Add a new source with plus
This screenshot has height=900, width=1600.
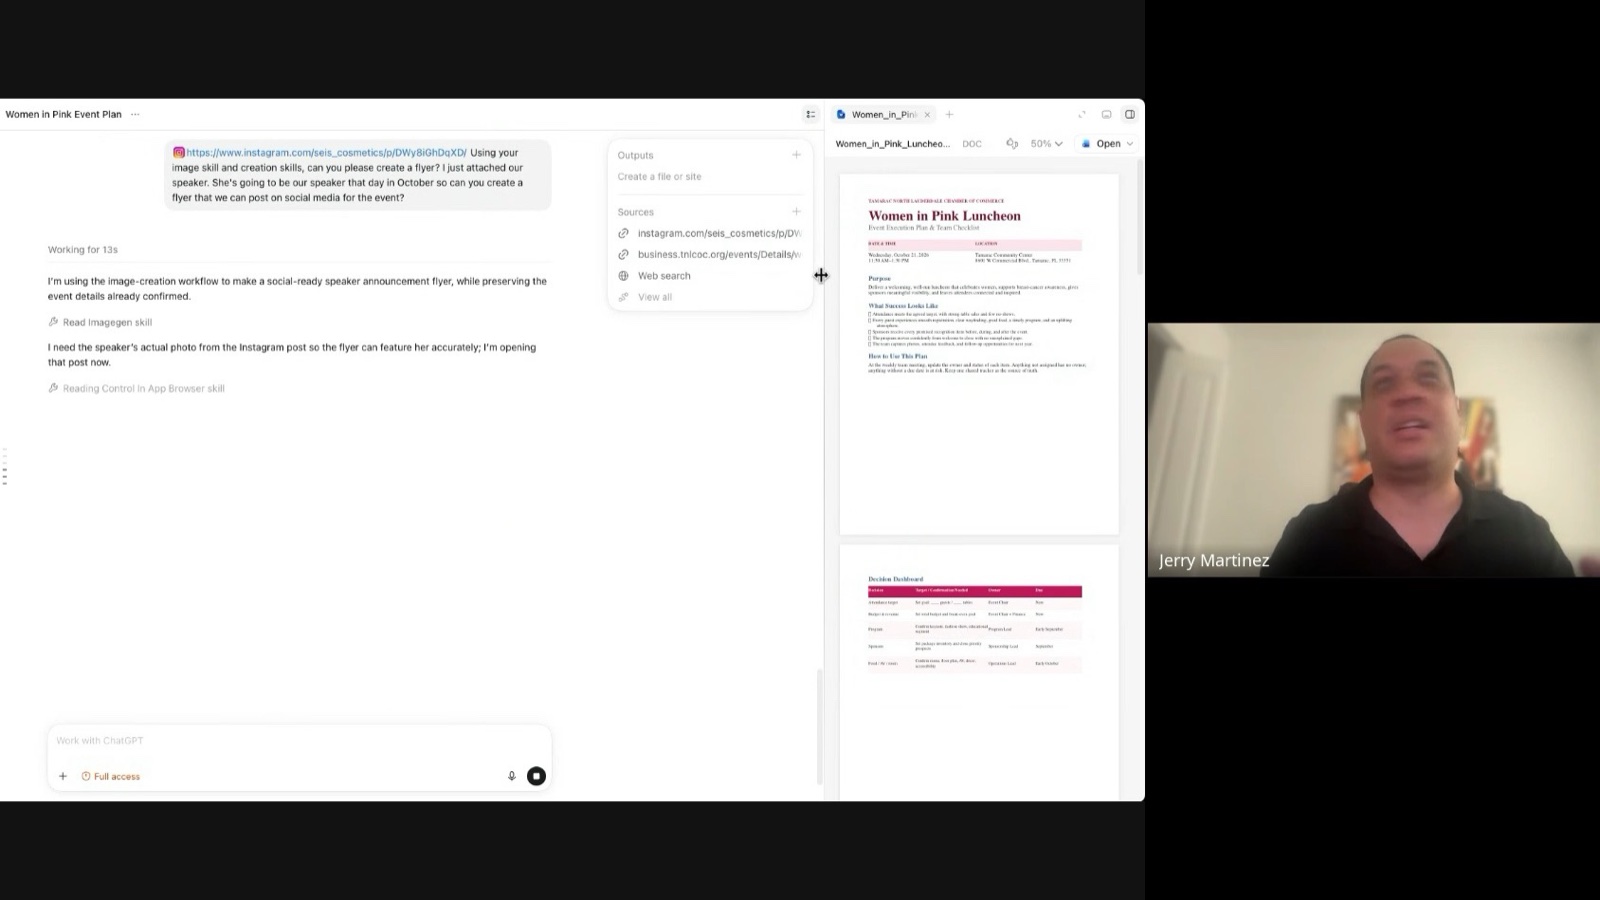(796, 212)
